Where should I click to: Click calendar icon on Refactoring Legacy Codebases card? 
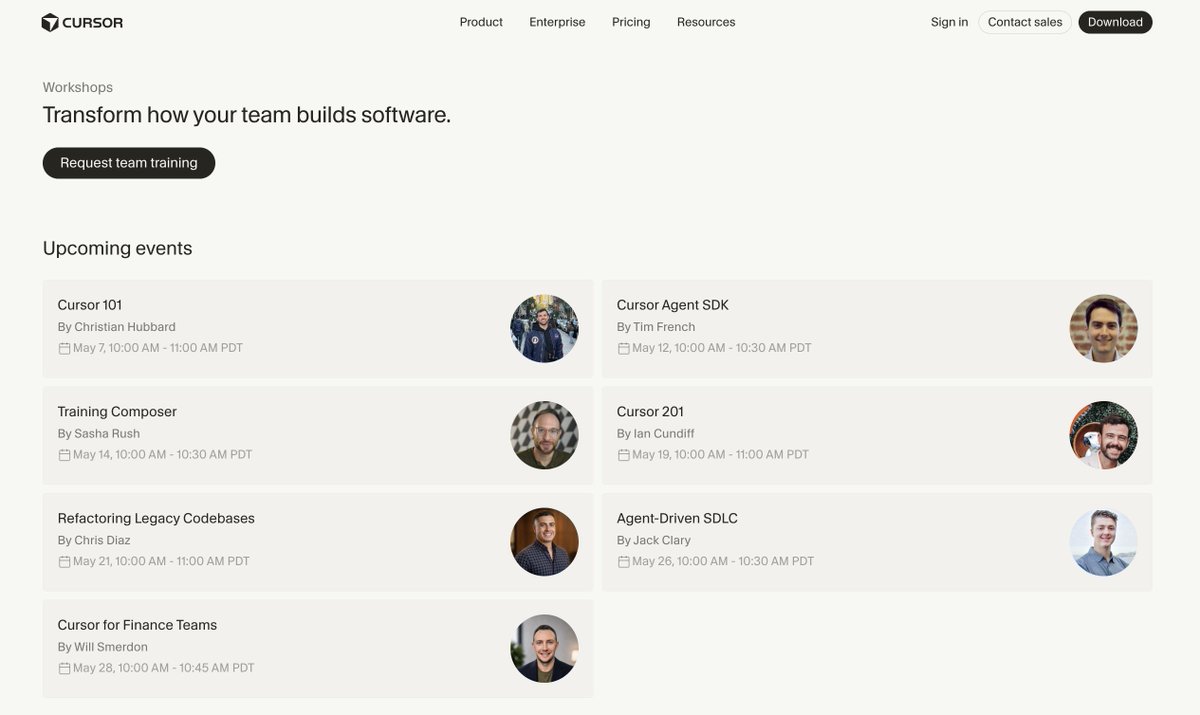64,562
